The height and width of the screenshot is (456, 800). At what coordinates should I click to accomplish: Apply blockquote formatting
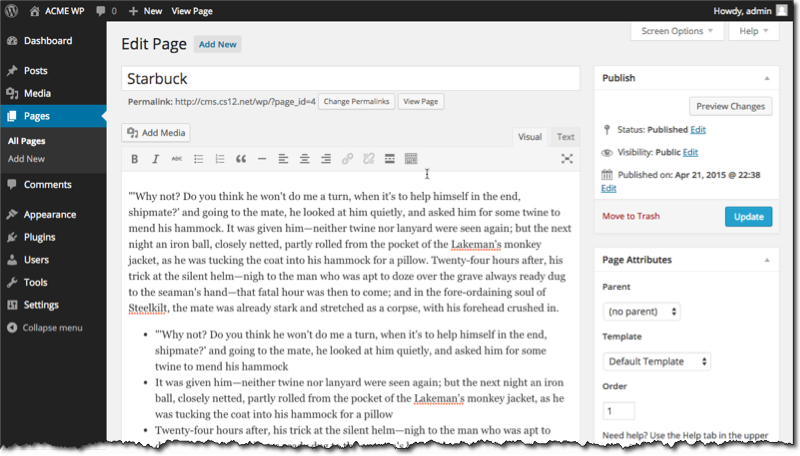coord(240,159)
